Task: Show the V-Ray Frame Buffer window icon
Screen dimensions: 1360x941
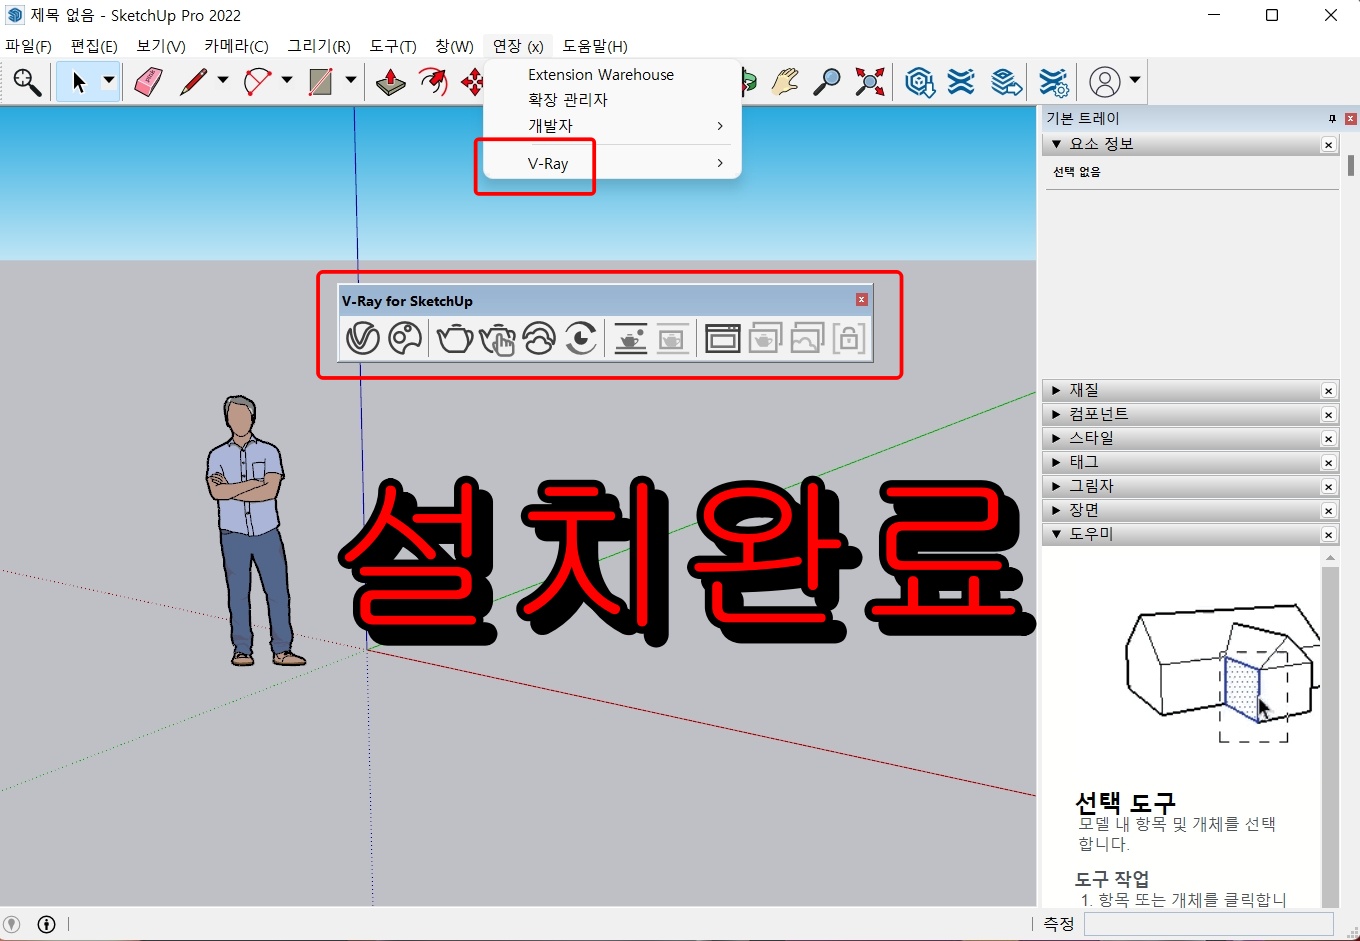Action: click(722, 338)
